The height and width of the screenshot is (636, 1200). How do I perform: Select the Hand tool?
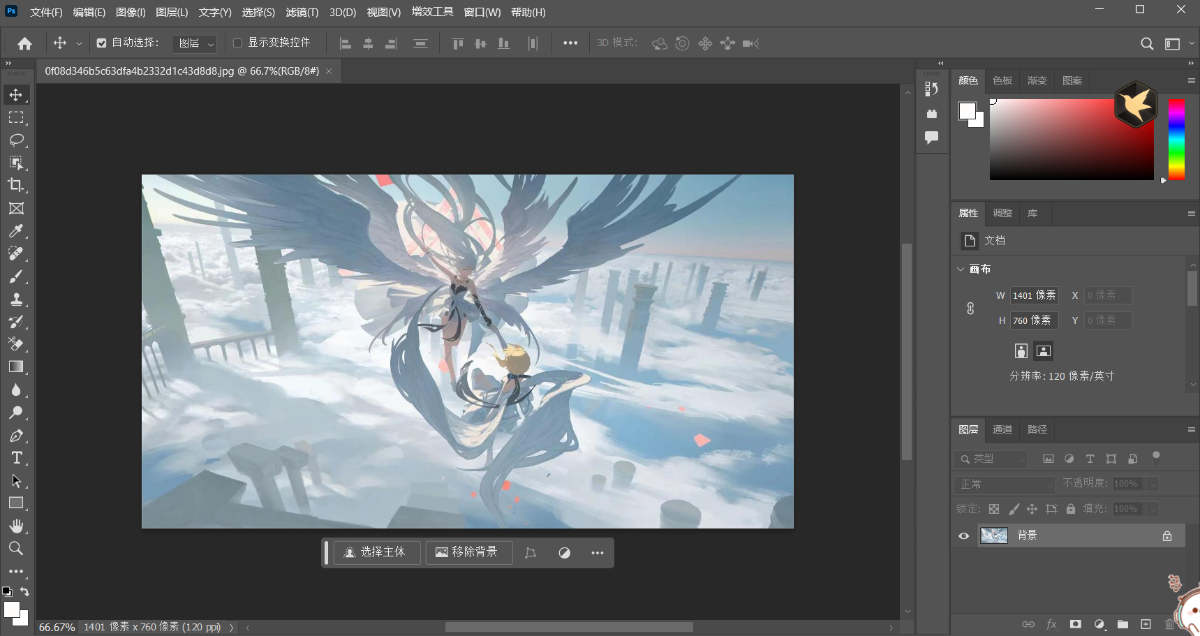16,526
